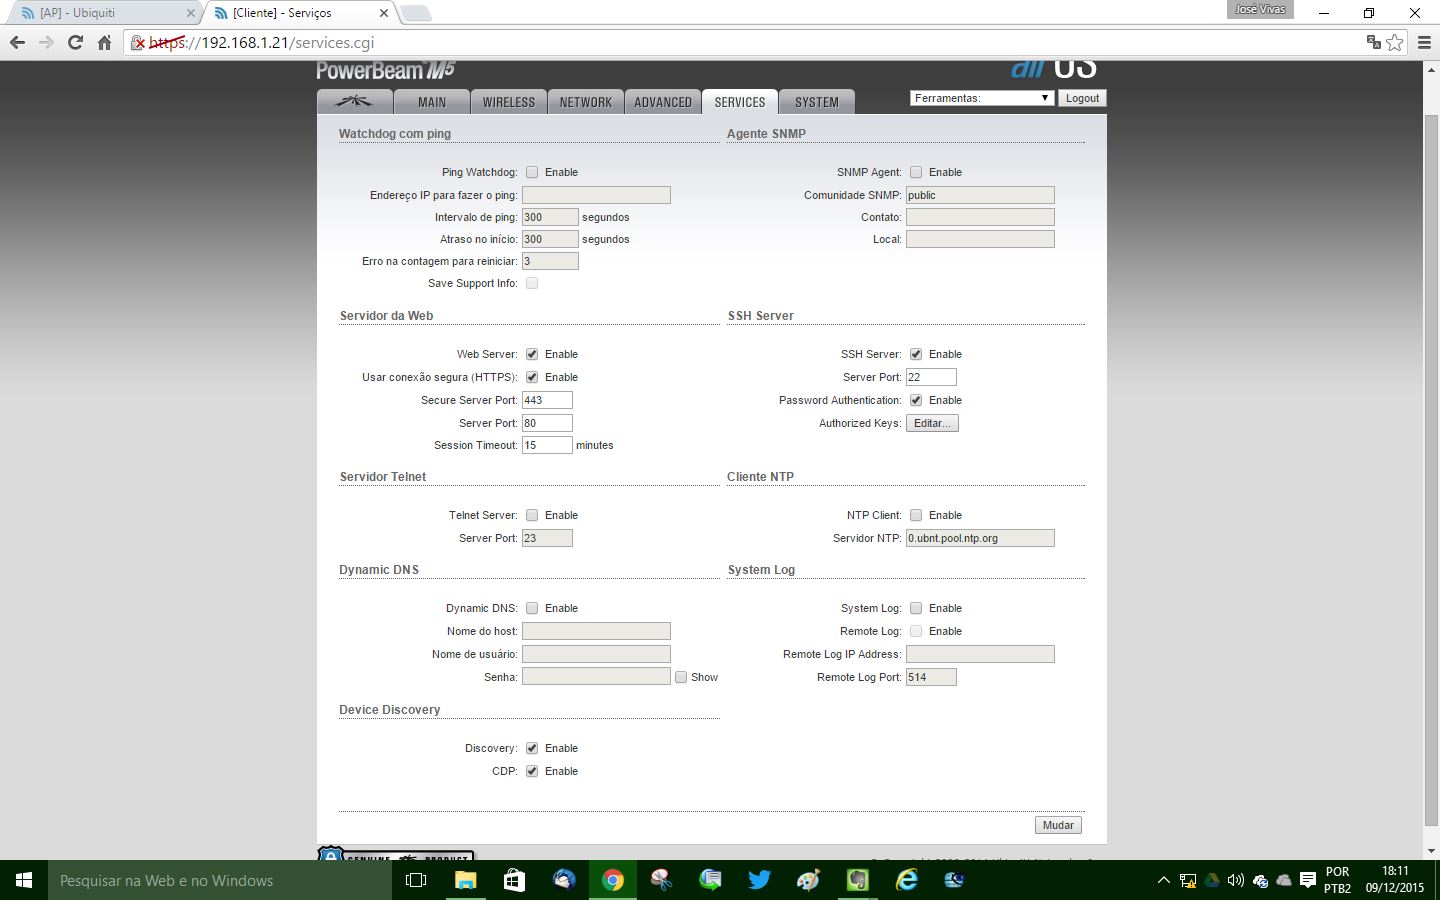
Task: Bookmark this page with the star icon
Action: [x=1395, y=42]
